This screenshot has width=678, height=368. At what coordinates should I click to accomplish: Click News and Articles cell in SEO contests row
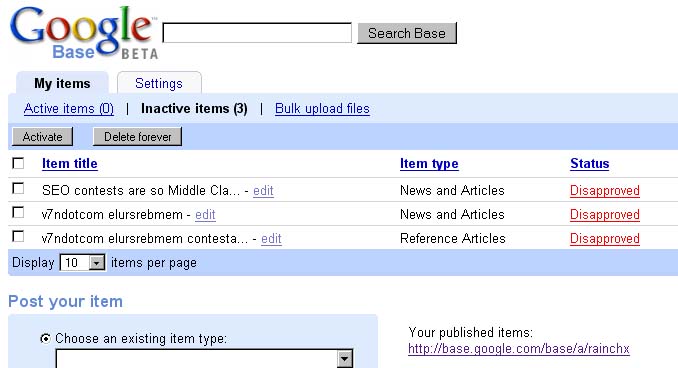coord(452,191)
